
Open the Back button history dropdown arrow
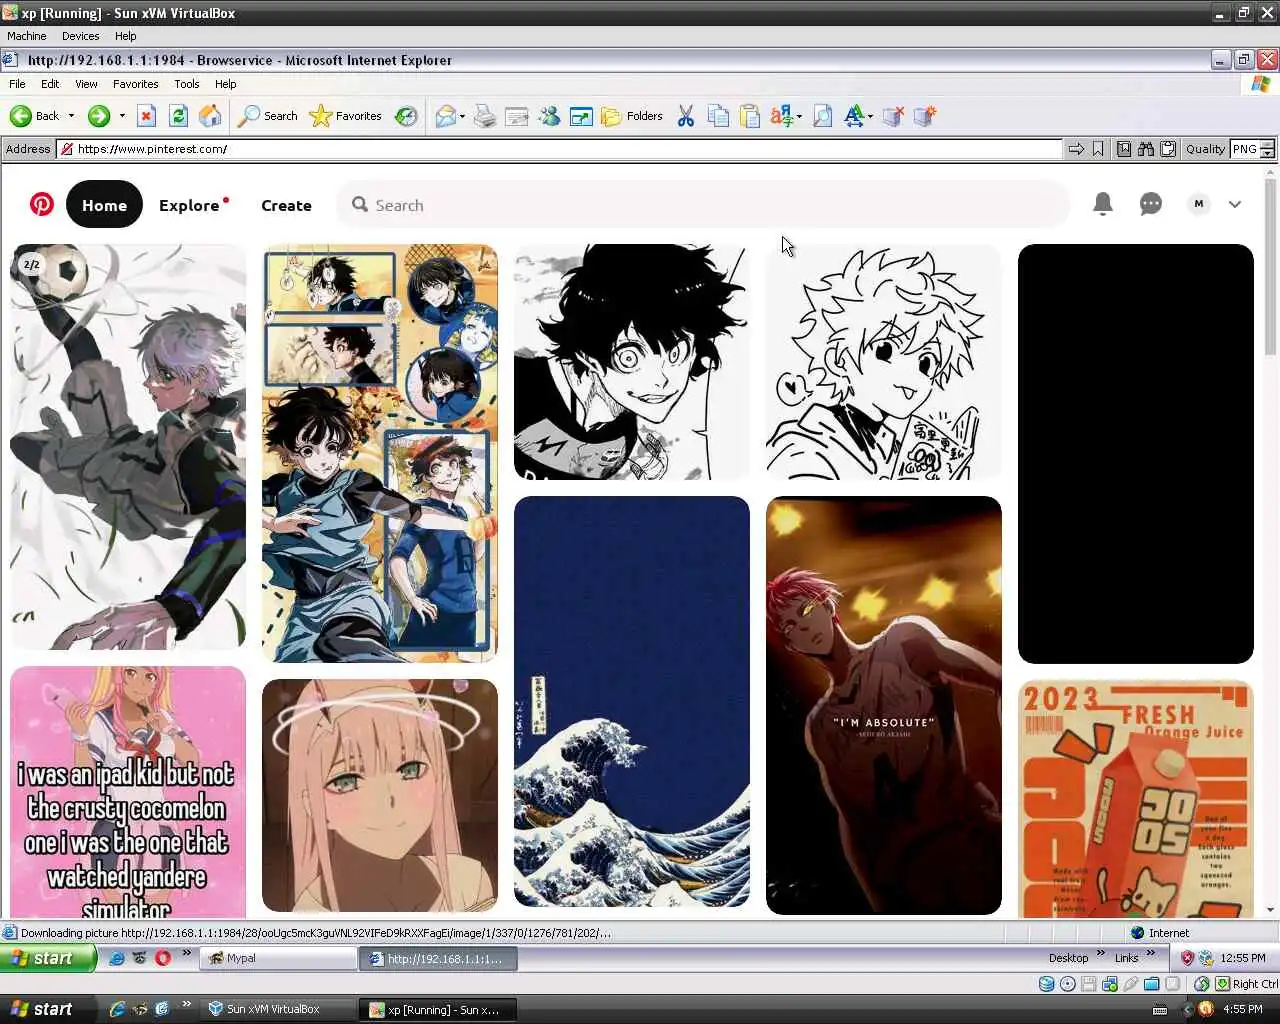tap(71, 116)
